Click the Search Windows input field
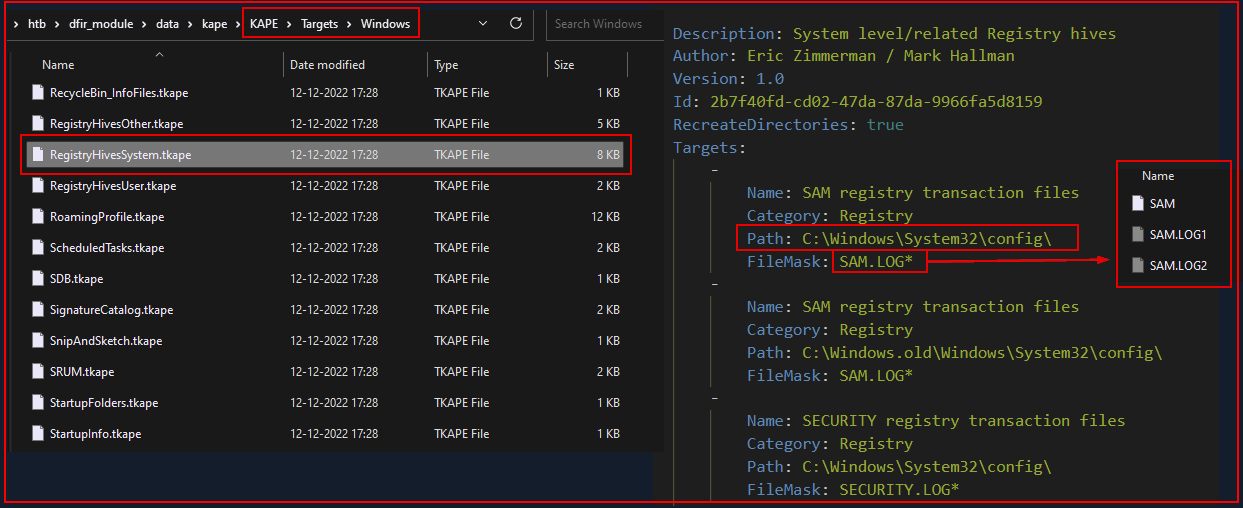 point(600,24)
